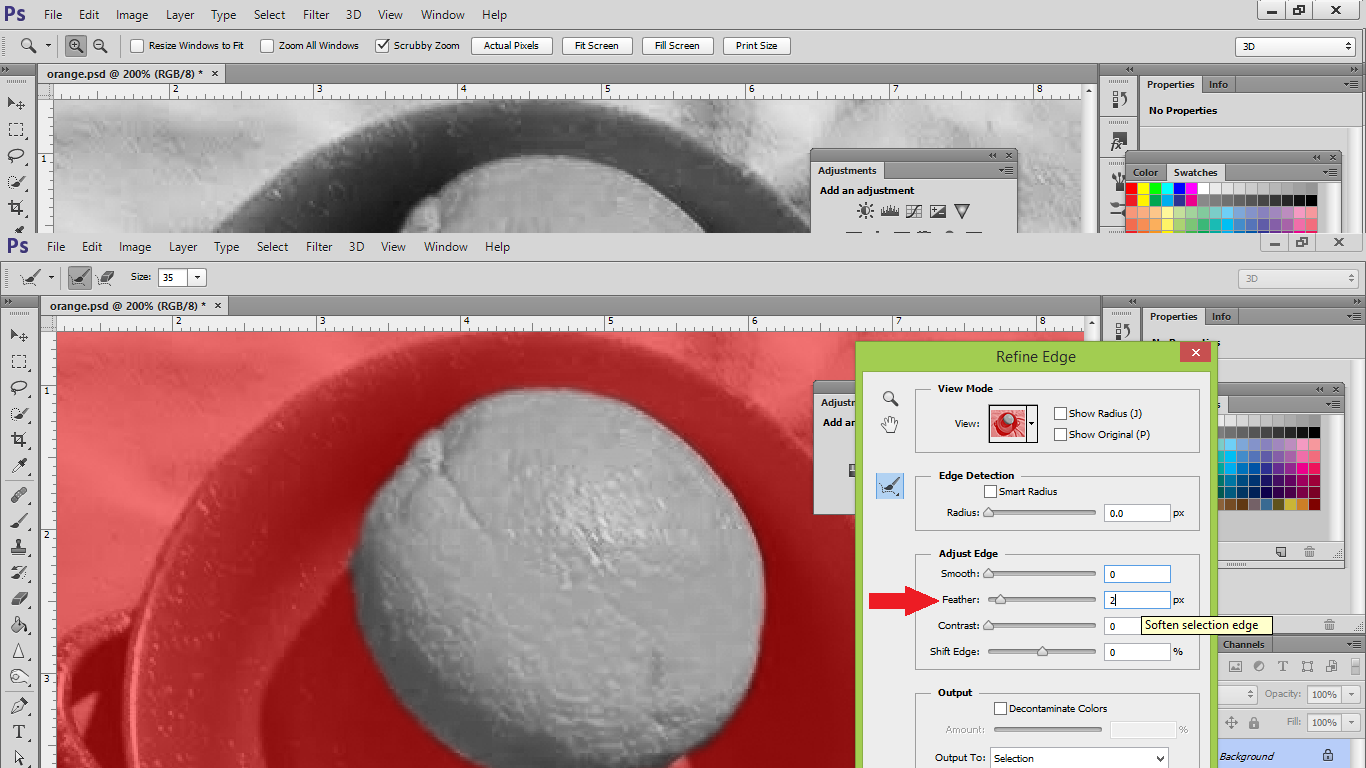Screen dimensions: 1366x768
Task: Click inside the Feather value field
Action: tap(1137, 599)
